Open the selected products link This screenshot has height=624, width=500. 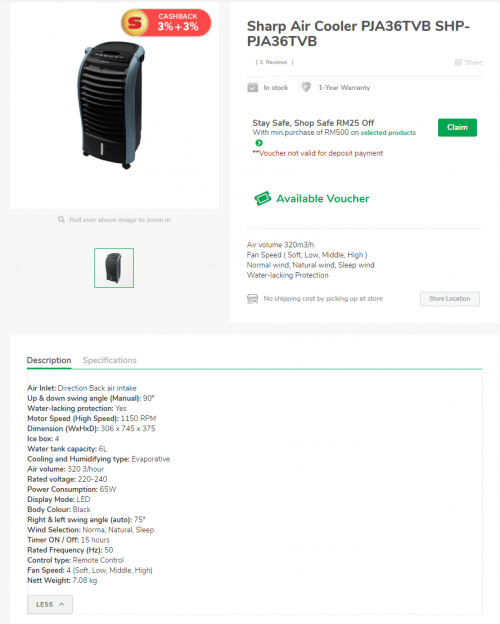(388, 133)
